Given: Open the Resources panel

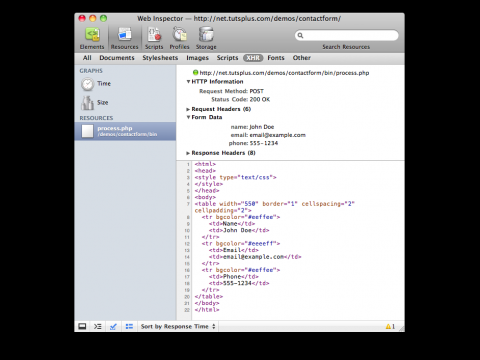Looking at the screenshot, I should click(x=124, y=38).
